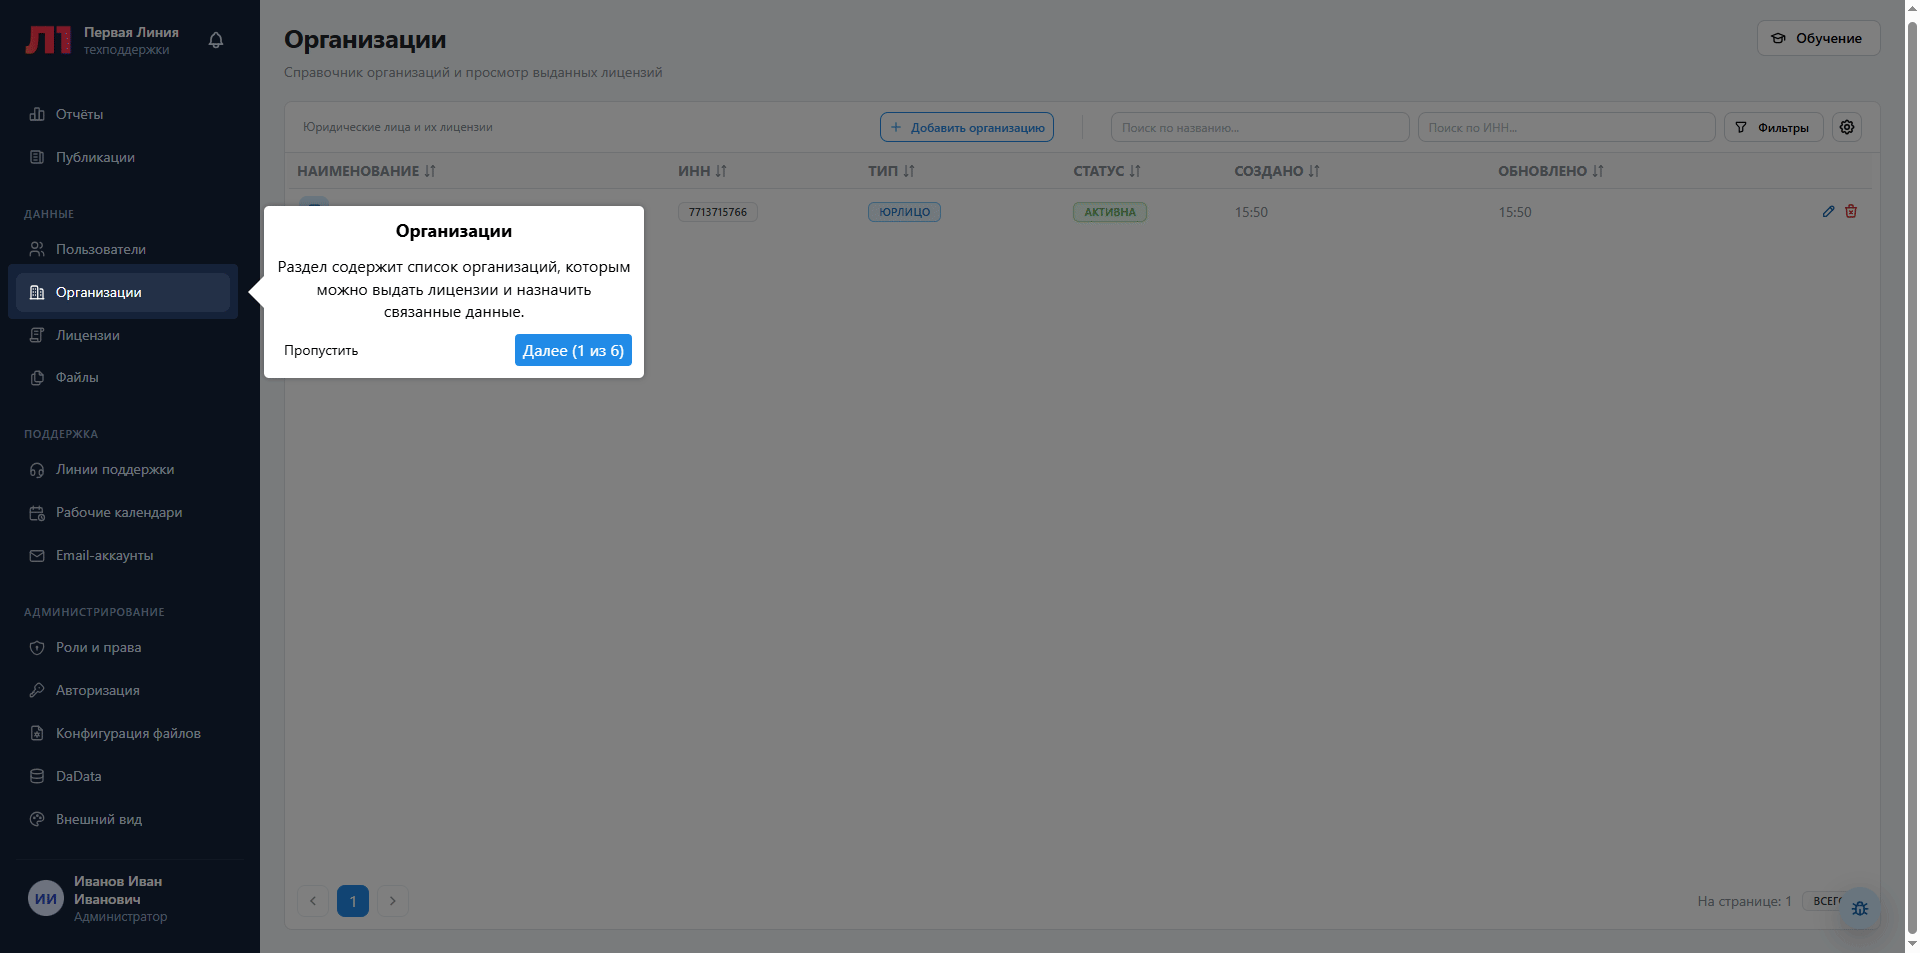
Task: Open Файлы sidebar item
Action: pyautogui.click(x=123, y=377)
